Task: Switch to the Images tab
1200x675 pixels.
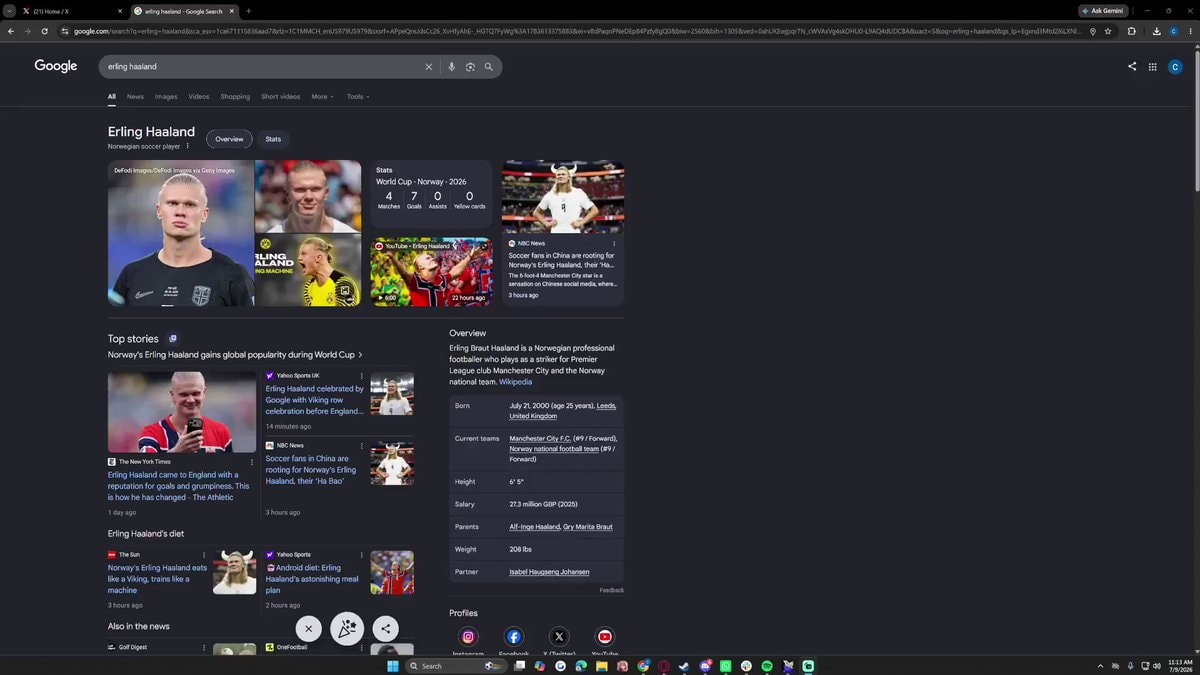Action: coord(166,97)
